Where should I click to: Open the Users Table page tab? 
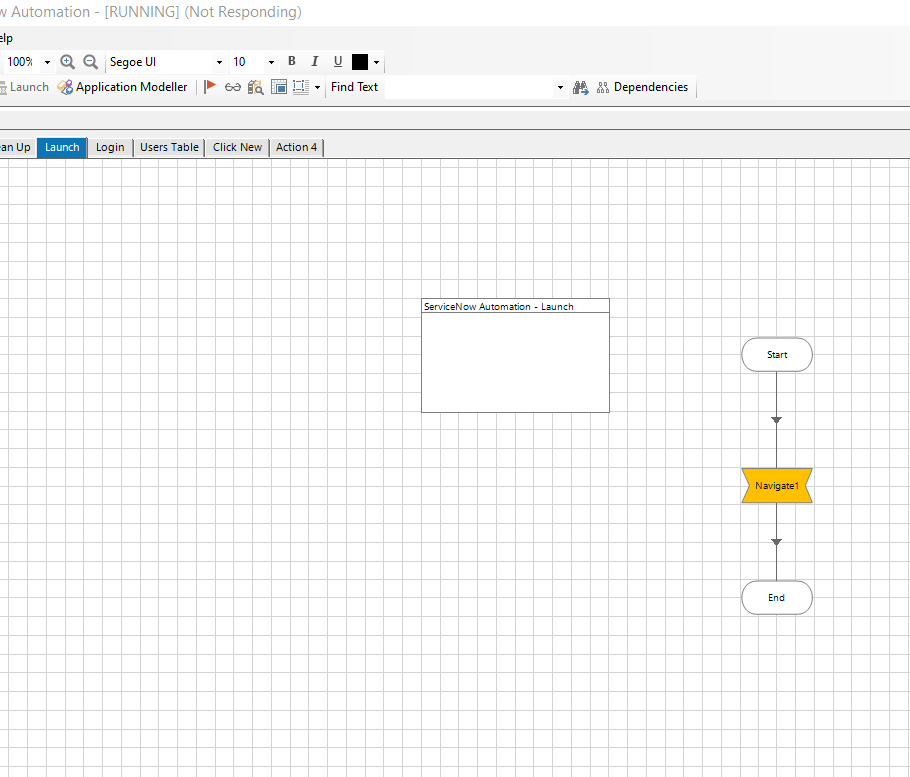[169, 147]
